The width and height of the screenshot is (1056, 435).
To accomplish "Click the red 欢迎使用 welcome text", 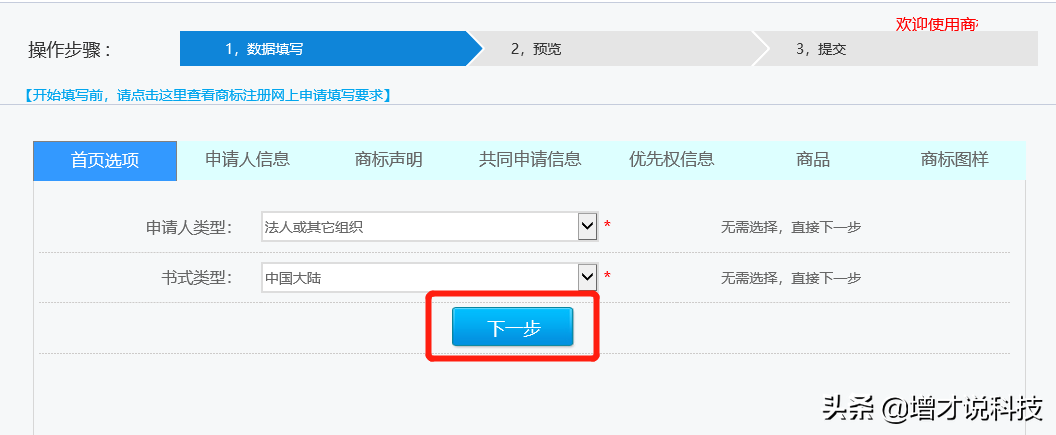I will coord(936,24).
